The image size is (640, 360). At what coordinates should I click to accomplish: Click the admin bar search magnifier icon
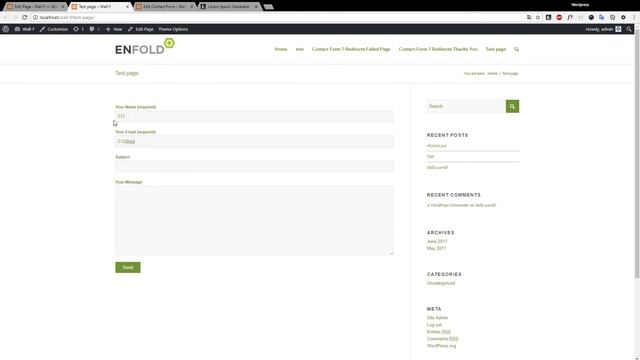(629, 29)
